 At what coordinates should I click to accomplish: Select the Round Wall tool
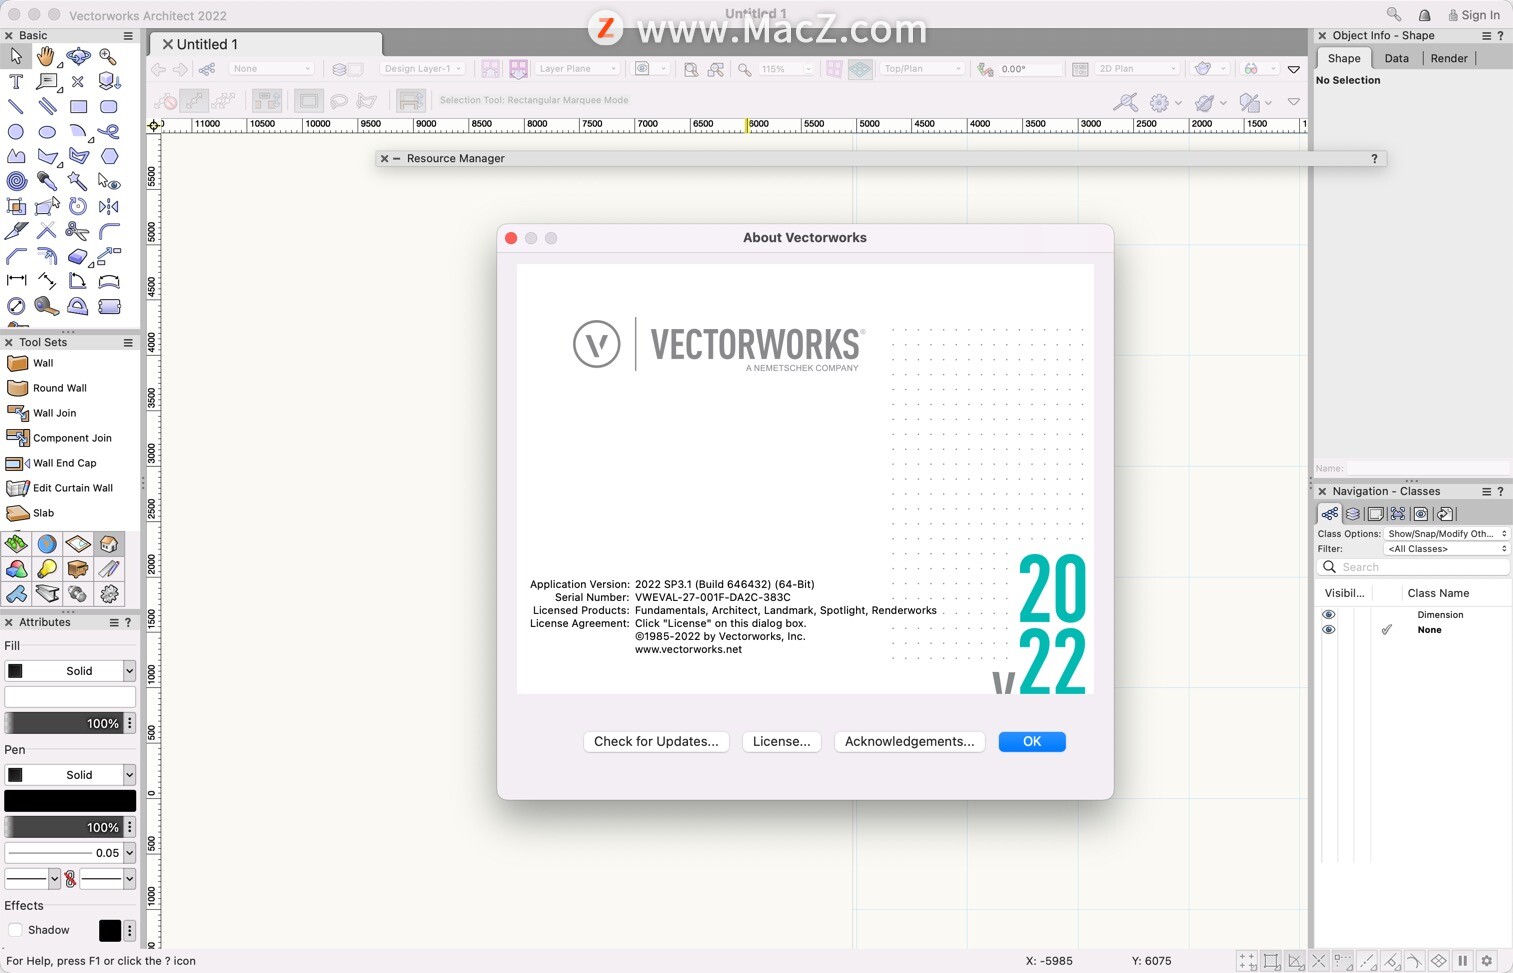[x=47, y=388]
